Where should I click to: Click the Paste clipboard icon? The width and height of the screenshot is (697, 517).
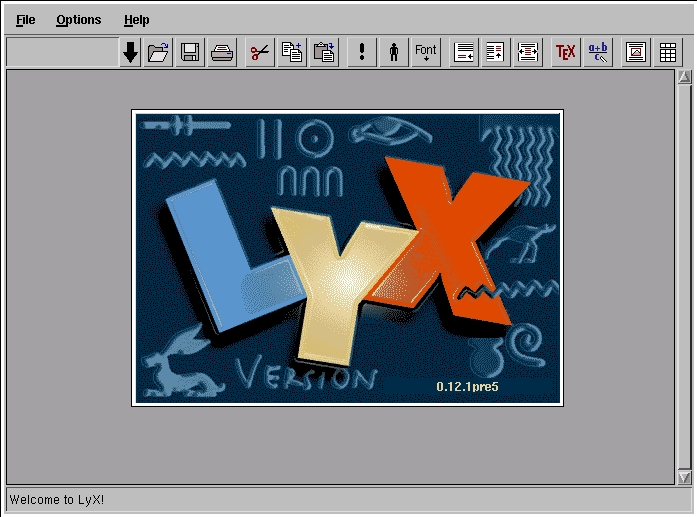point(324,52)
